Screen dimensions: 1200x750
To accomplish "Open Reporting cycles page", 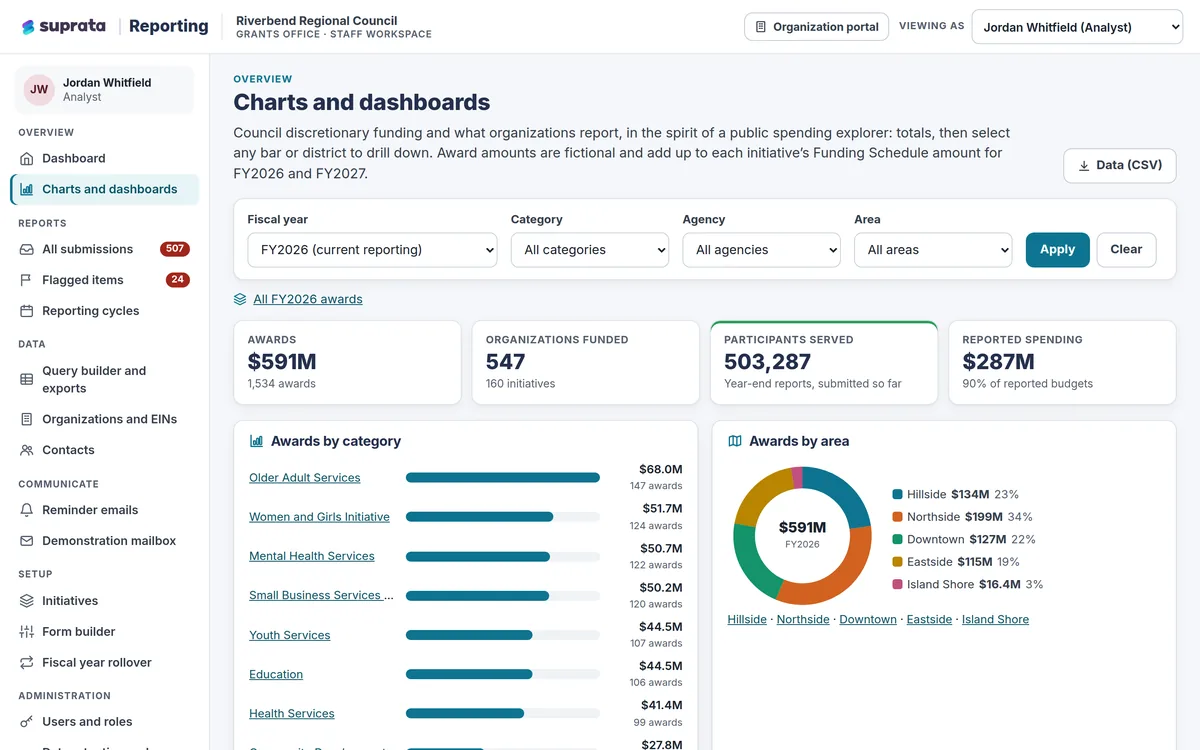I will pos(105,311).
